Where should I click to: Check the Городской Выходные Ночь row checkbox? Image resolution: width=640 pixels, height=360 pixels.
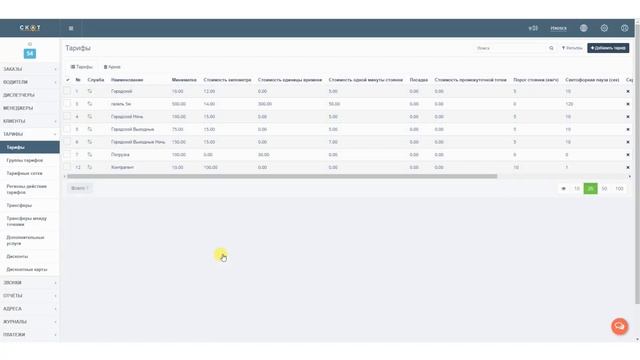(x=67, y=142)
